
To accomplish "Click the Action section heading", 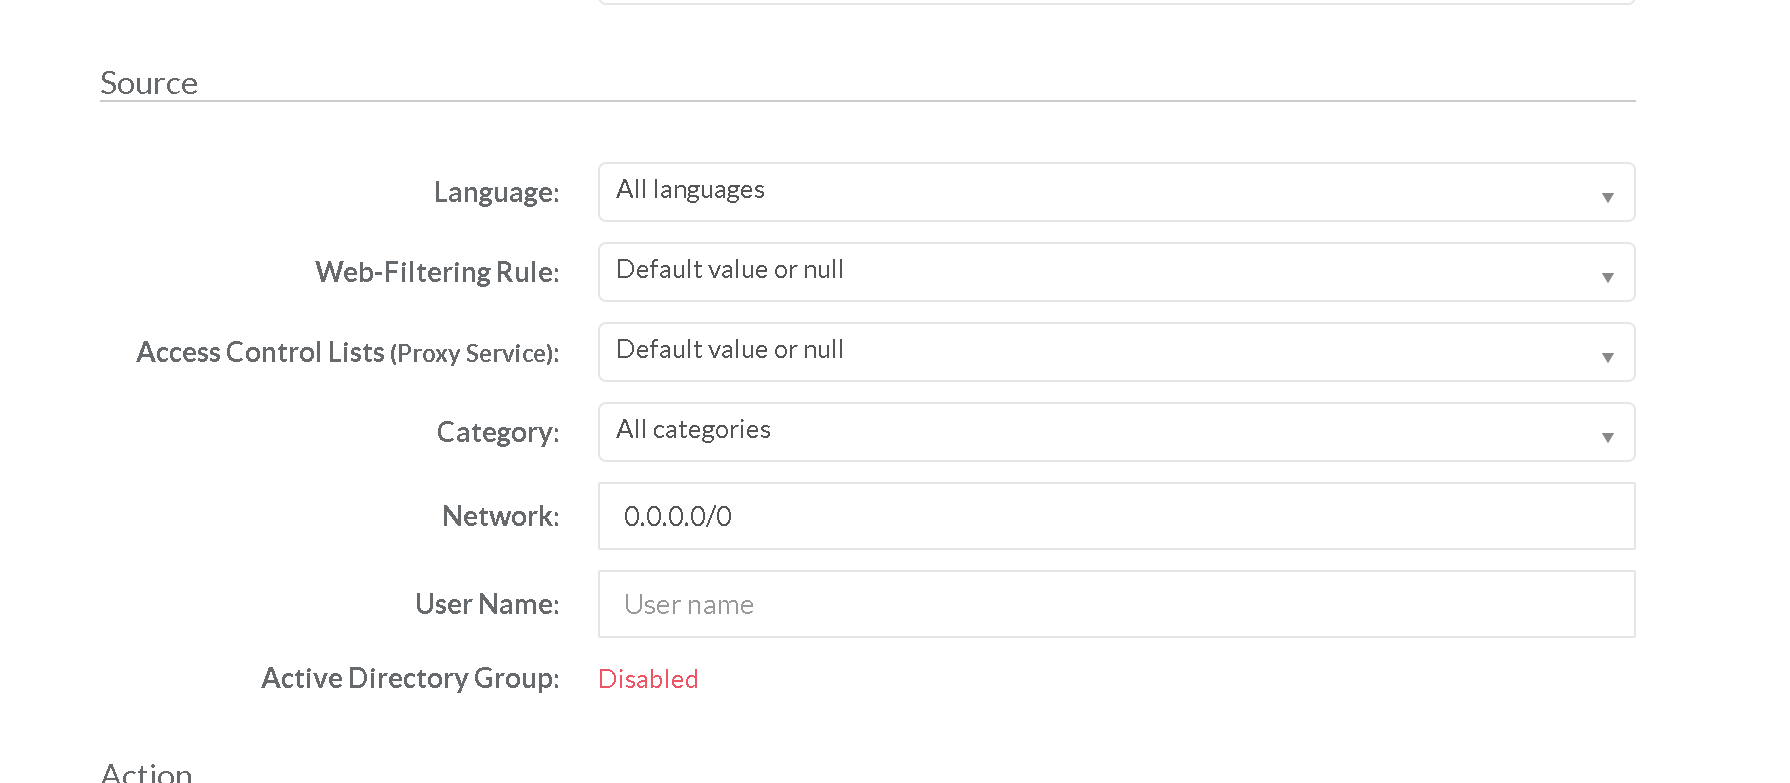I will [x=146, y=772].
